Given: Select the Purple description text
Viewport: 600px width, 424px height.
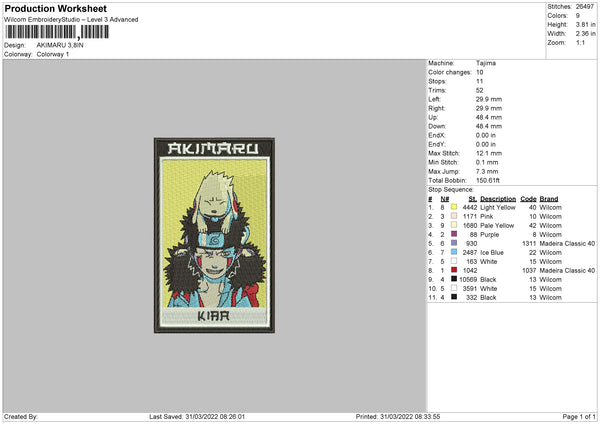Looking at the screenshot, I should coord(489,235).
